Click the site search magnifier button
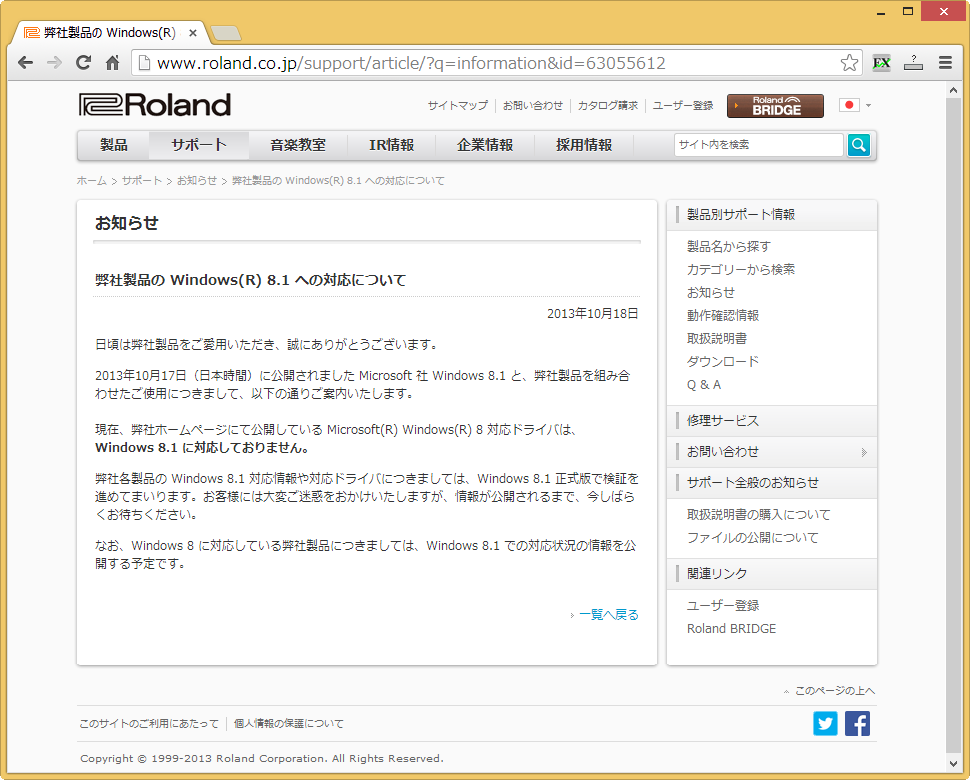This screenshot has height=780, width=970. tap(859, 145)
